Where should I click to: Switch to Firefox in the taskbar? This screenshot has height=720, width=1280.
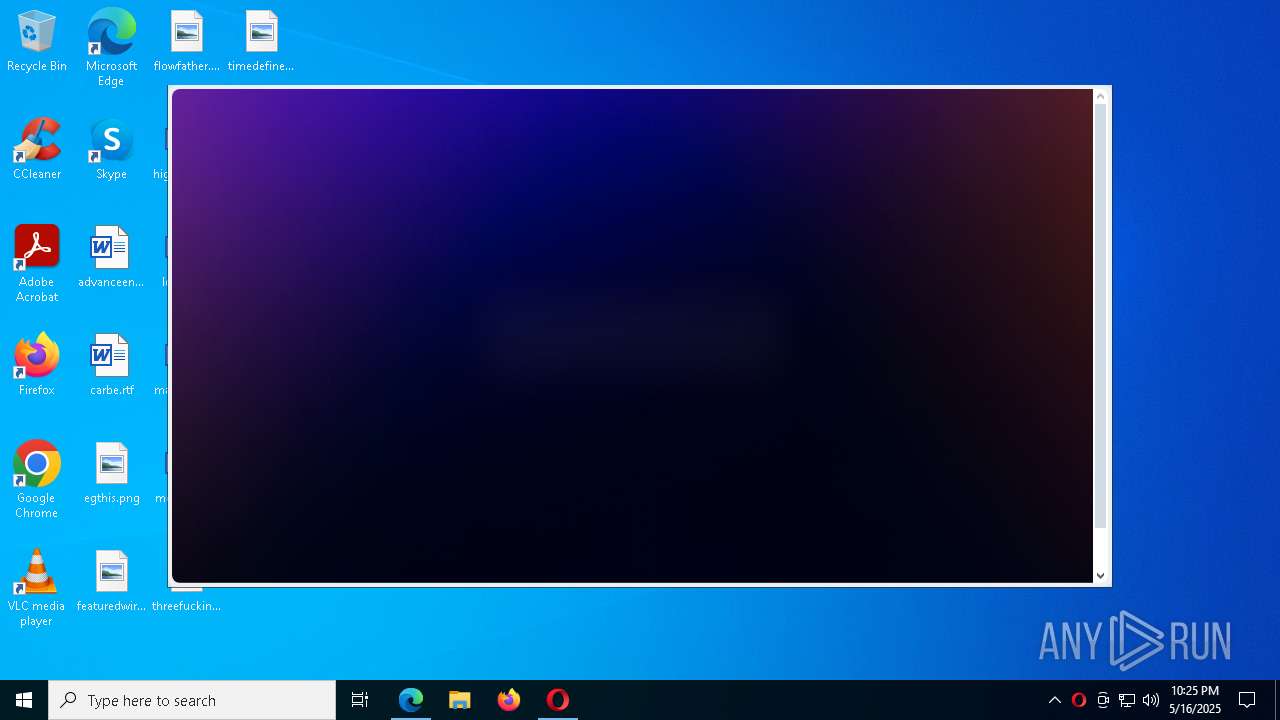pyautogui.click(x=509, y=700)
